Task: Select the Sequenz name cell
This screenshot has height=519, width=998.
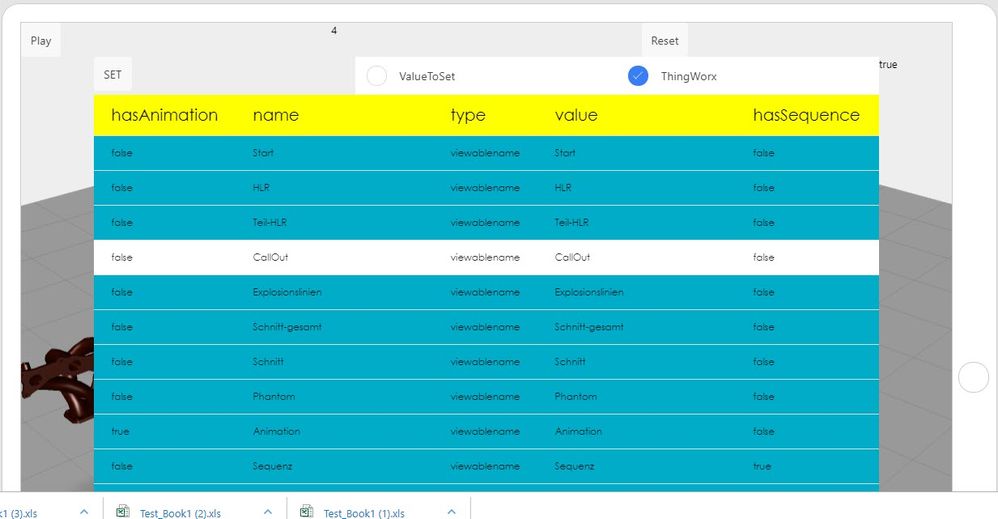Action: point(272,466)
